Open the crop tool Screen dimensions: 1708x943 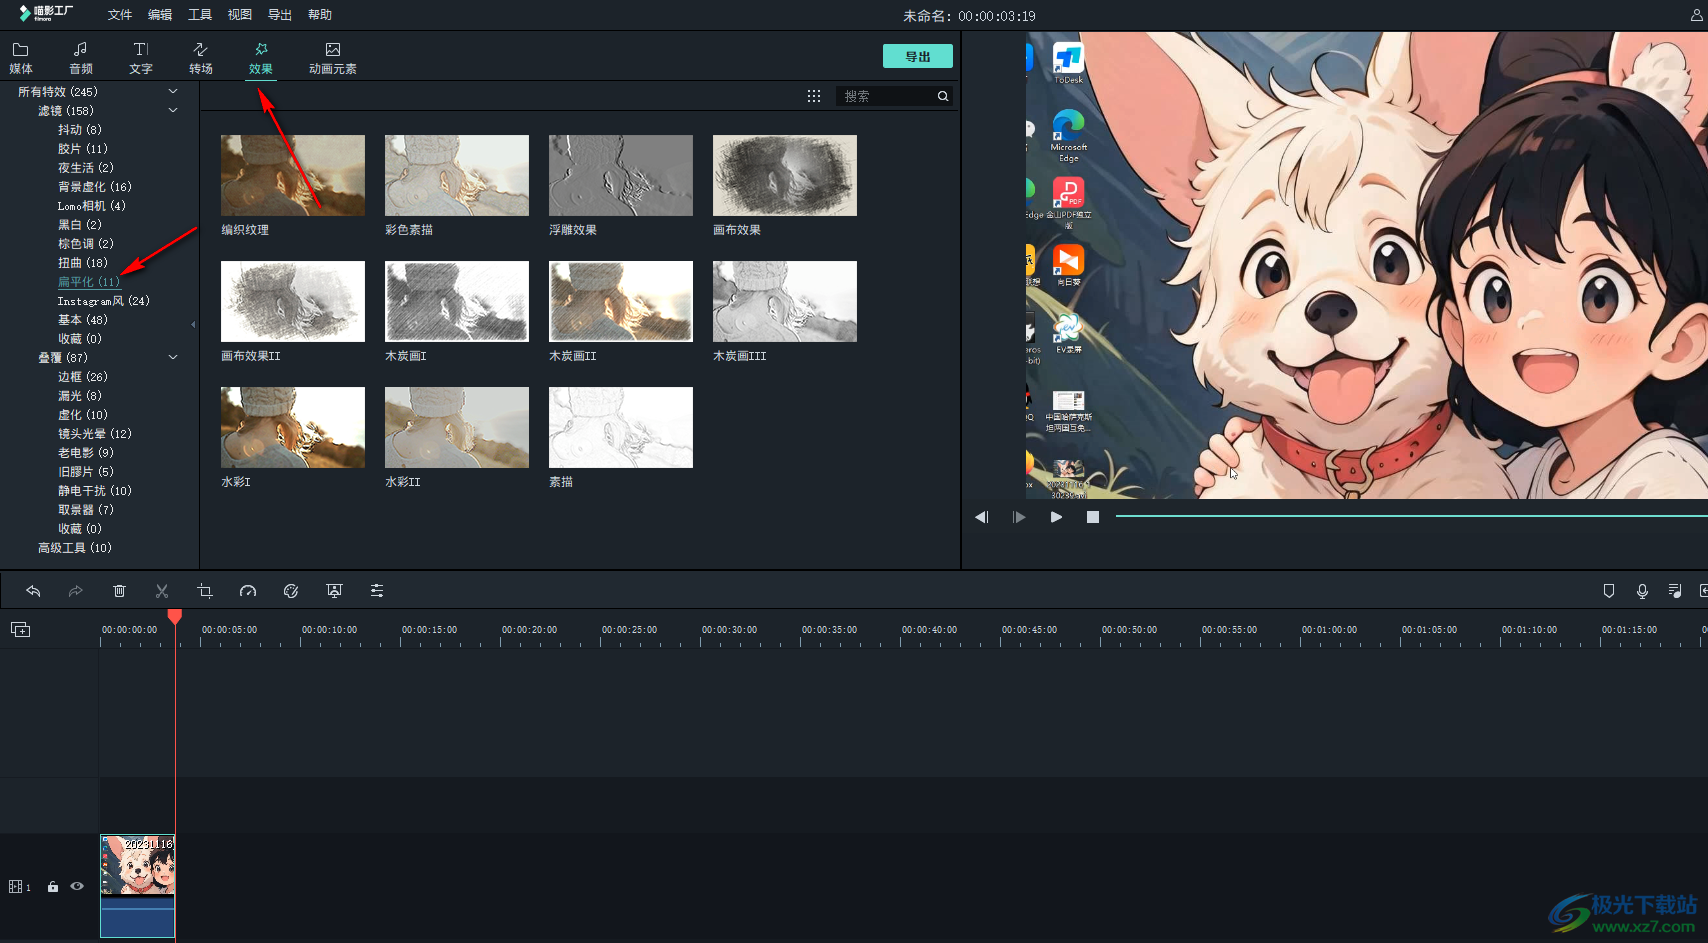(x=205, y=591)
